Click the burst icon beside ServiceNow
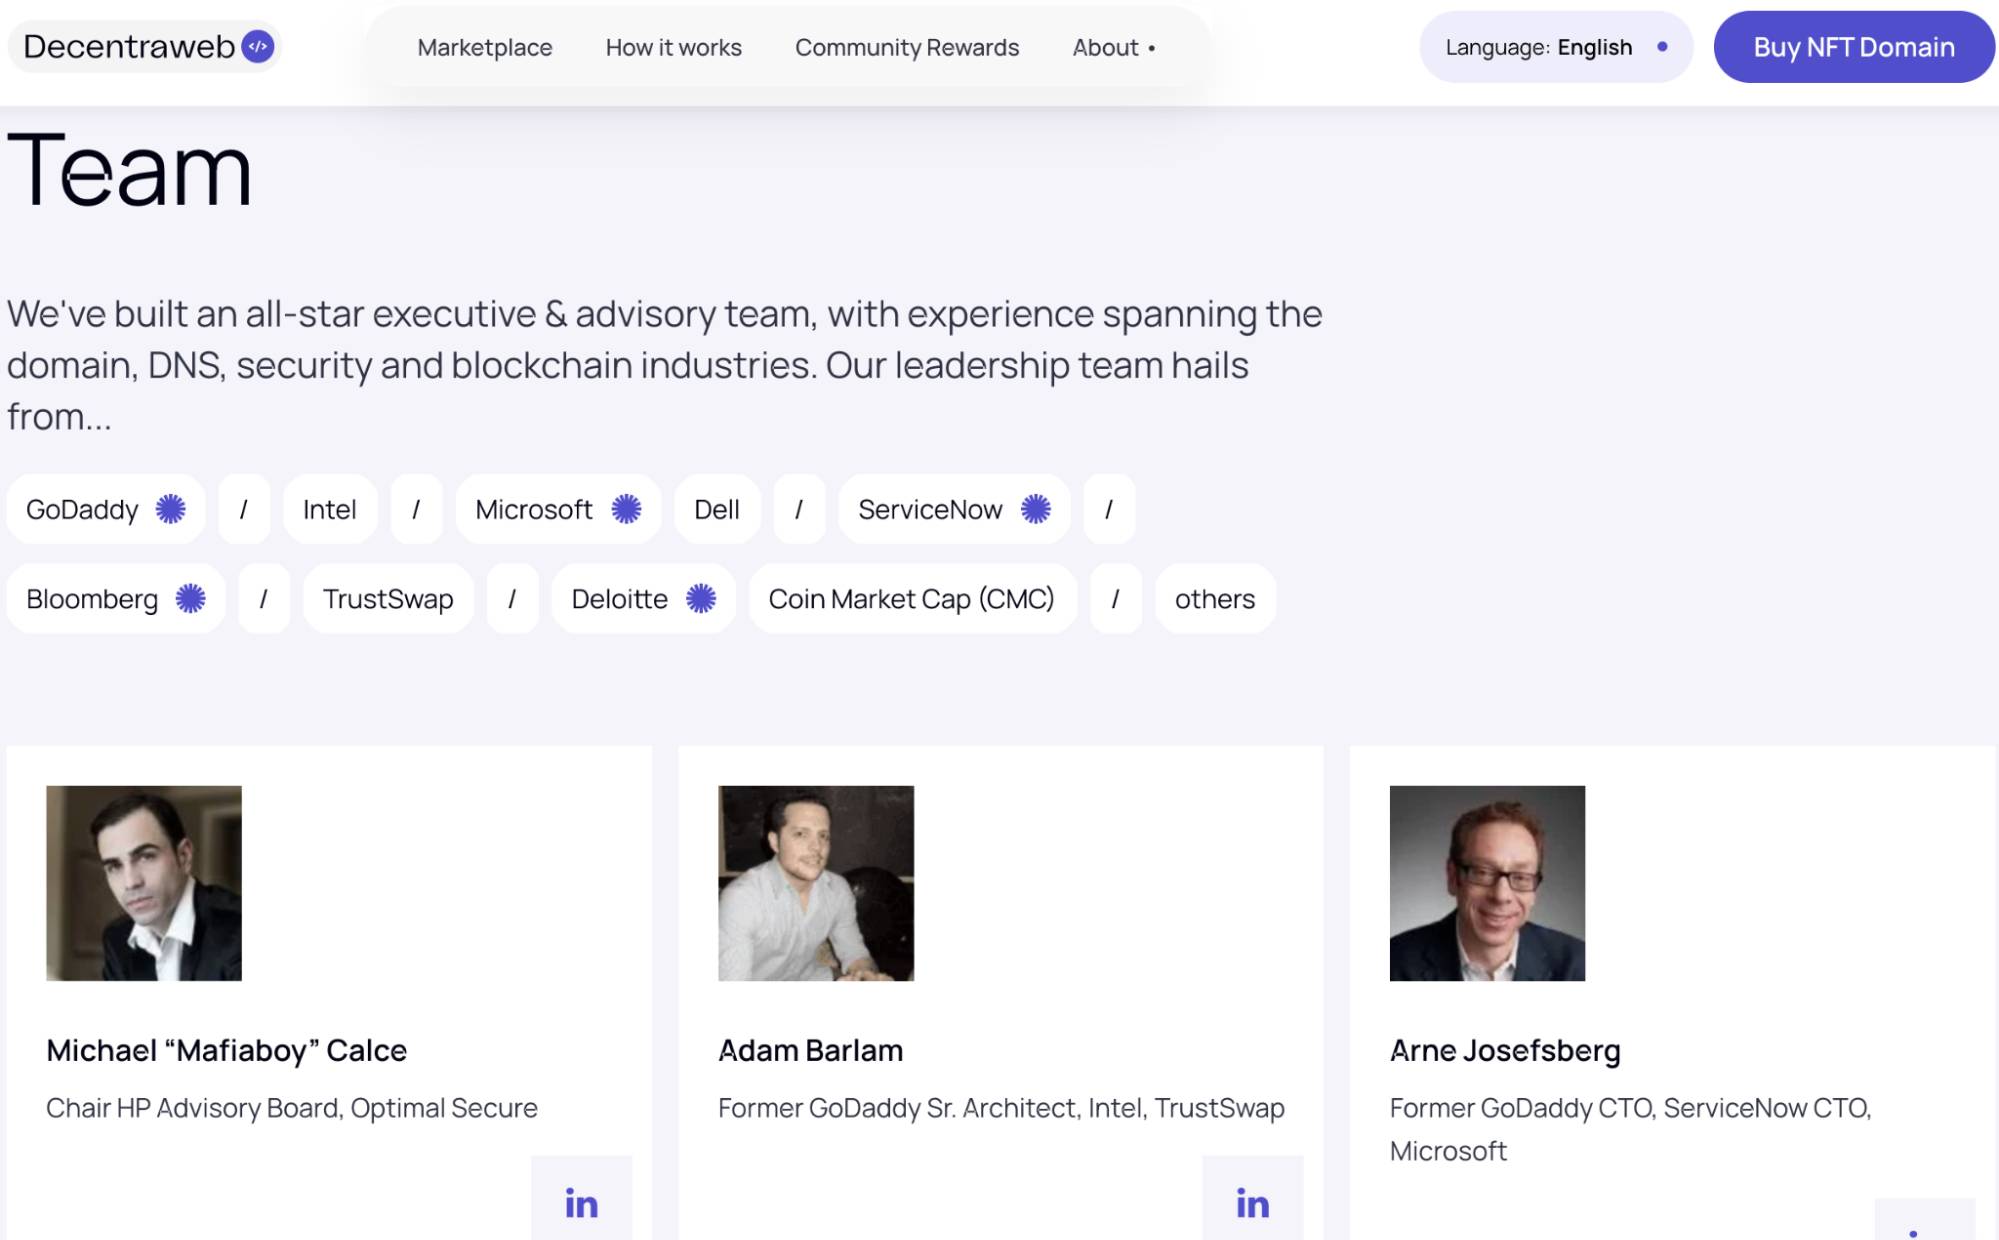Screen dimensions: 1999x1240 click(1033, 509)
